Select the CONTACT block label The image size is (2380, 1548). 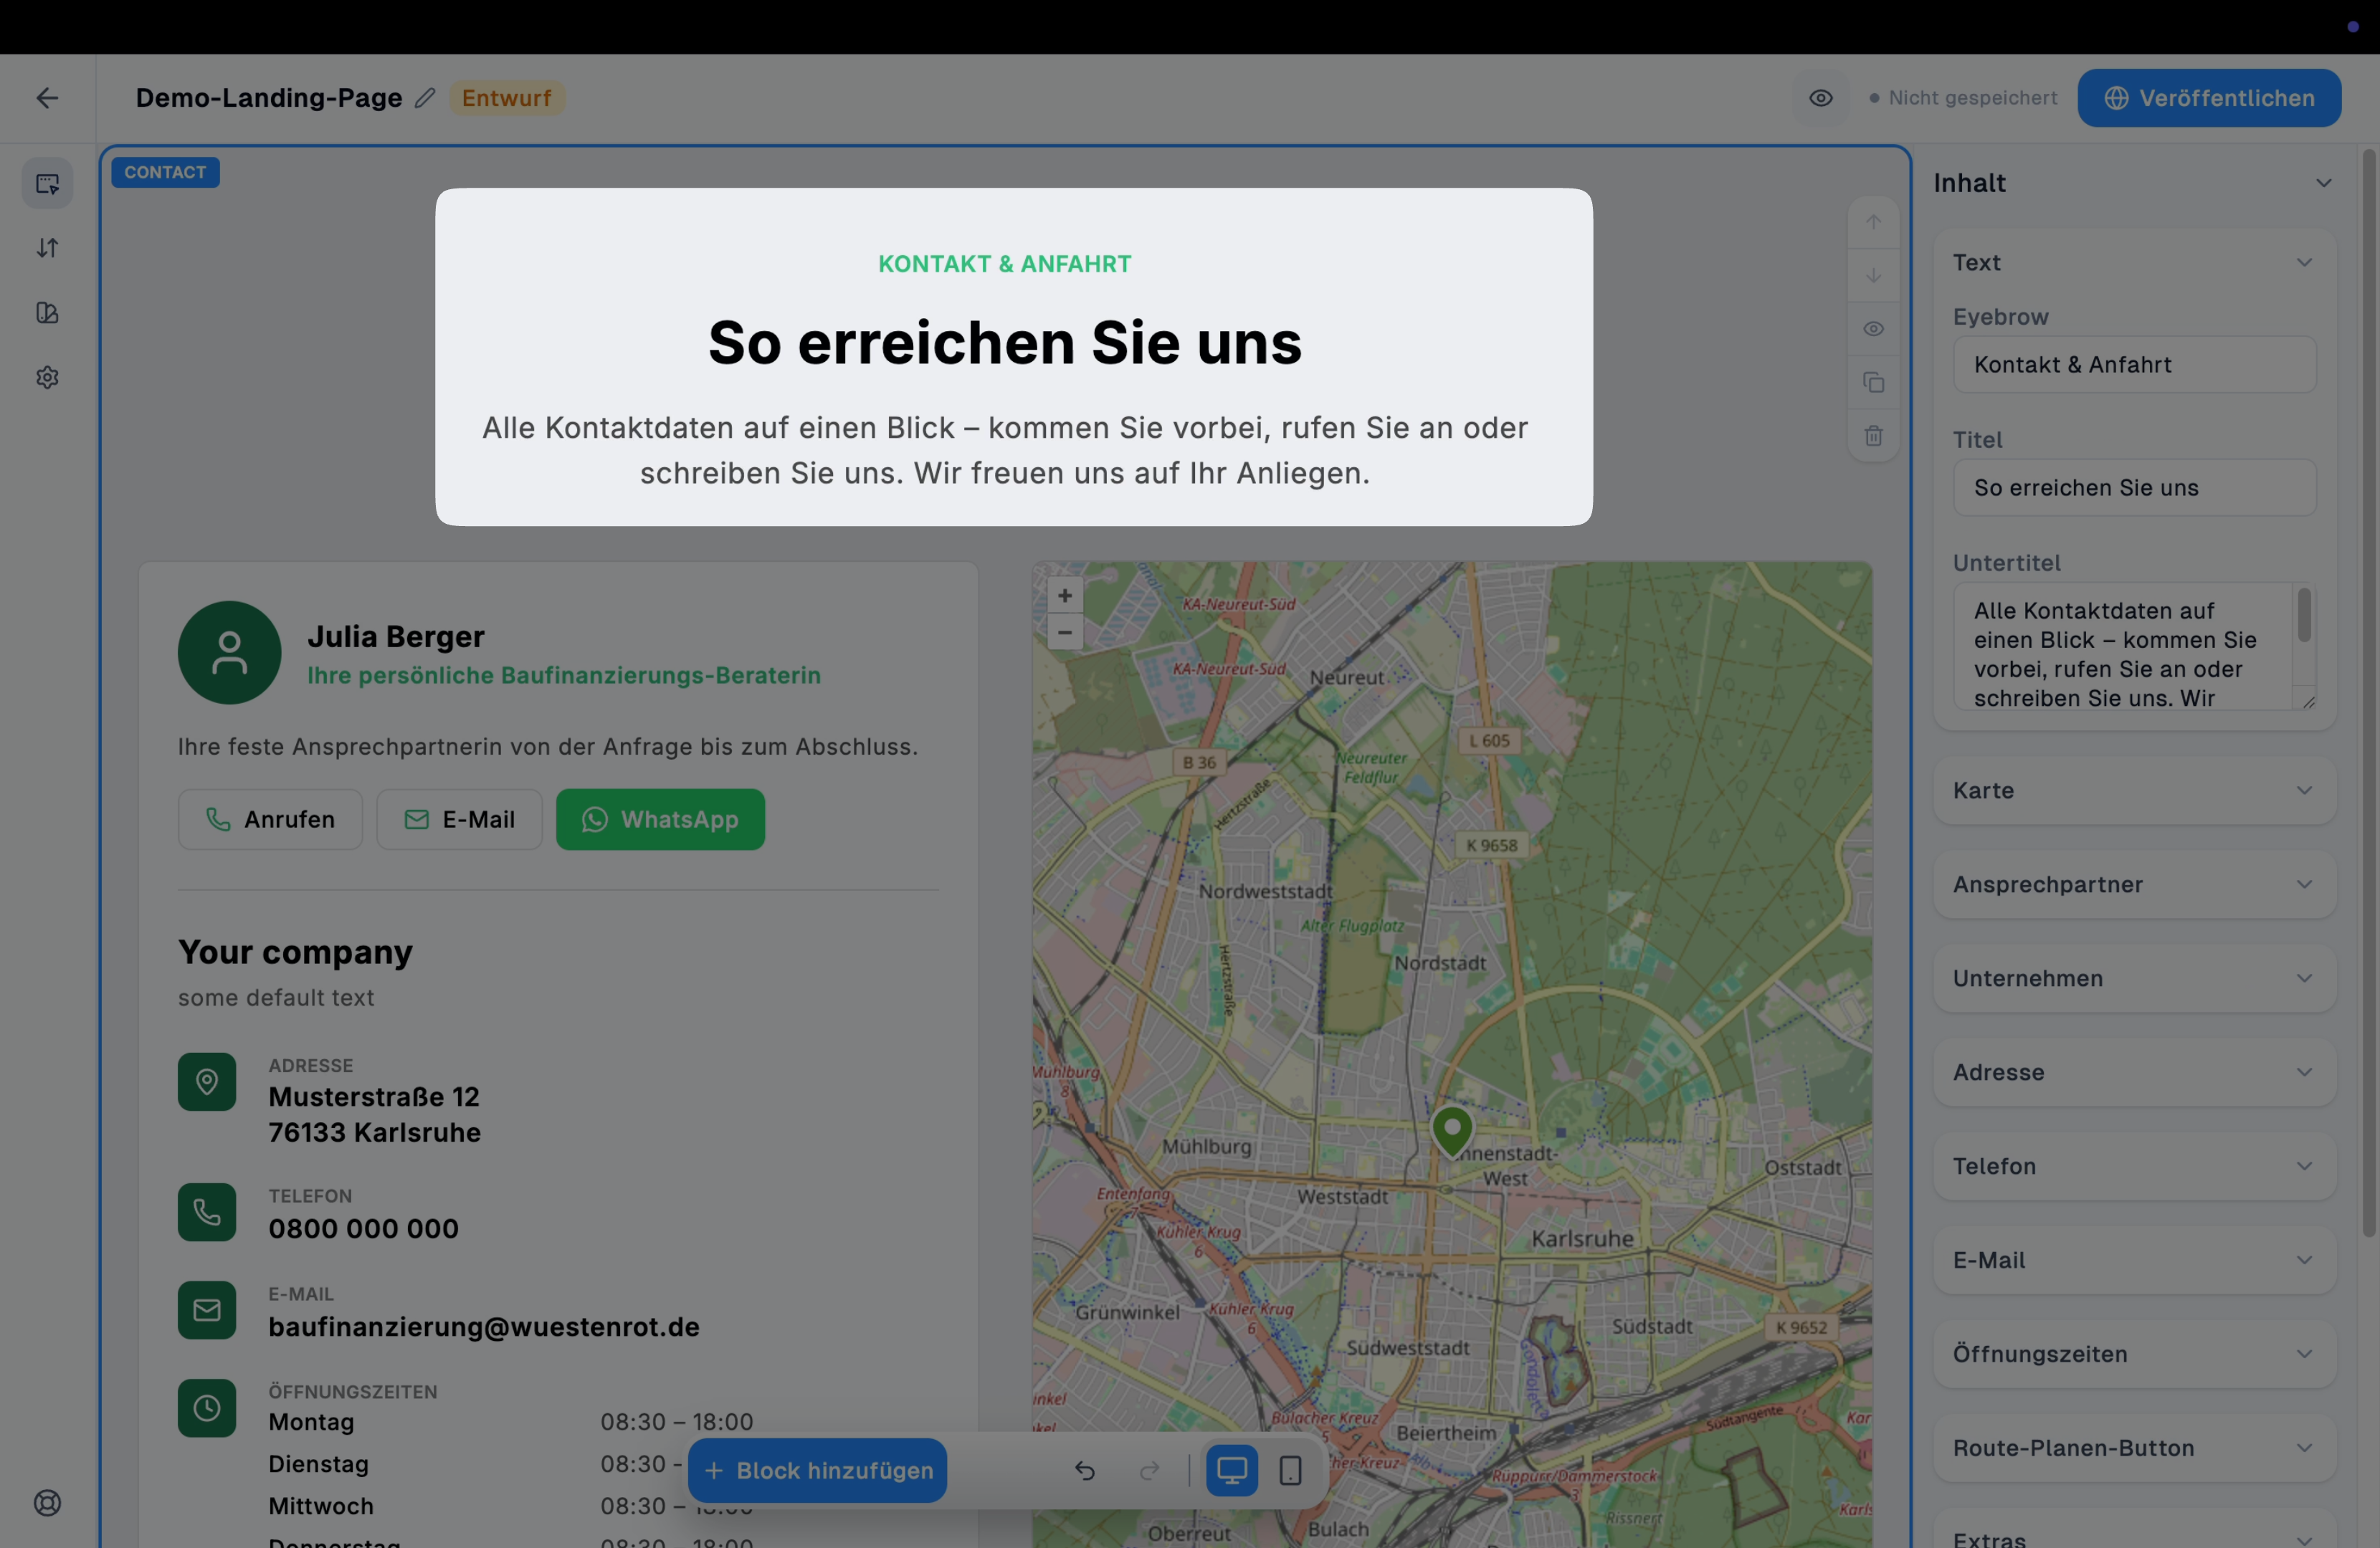[165, 172]
